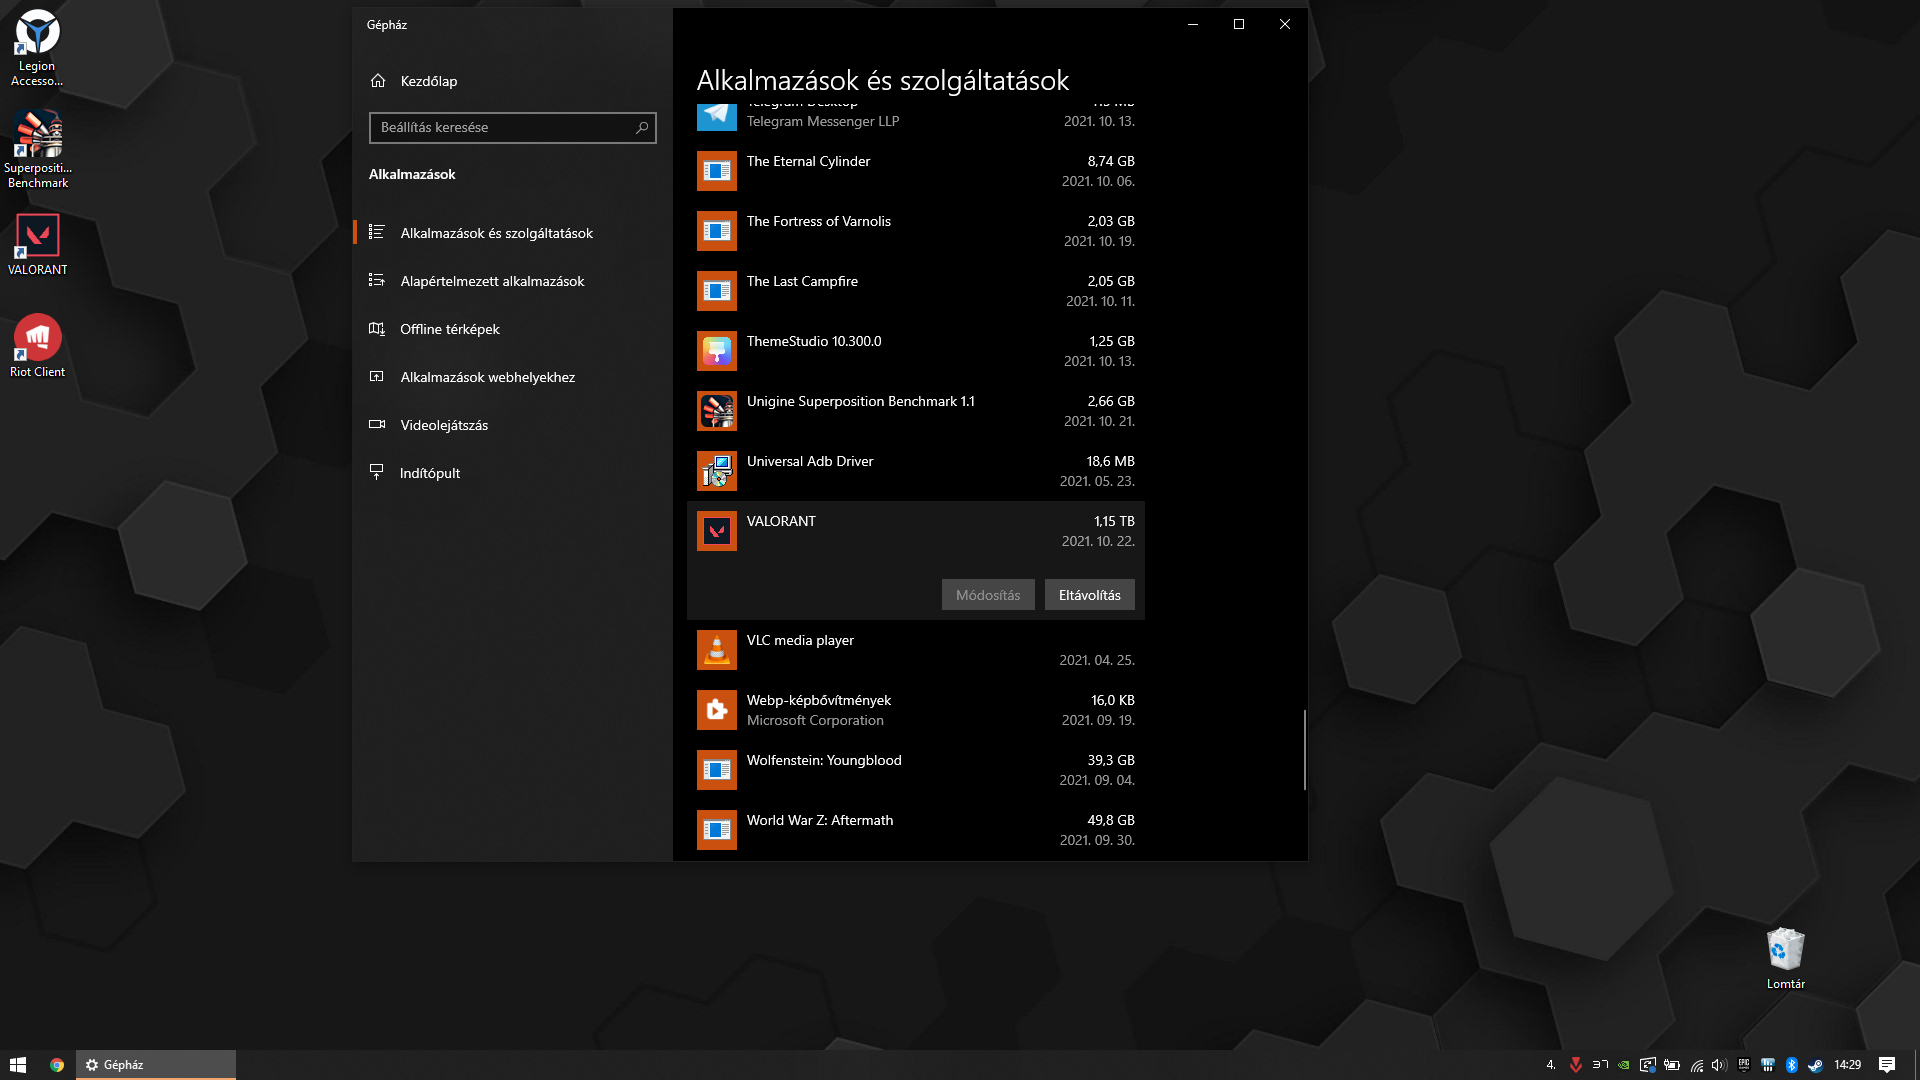Open Chrome from the taskbar

point(57,1065)
